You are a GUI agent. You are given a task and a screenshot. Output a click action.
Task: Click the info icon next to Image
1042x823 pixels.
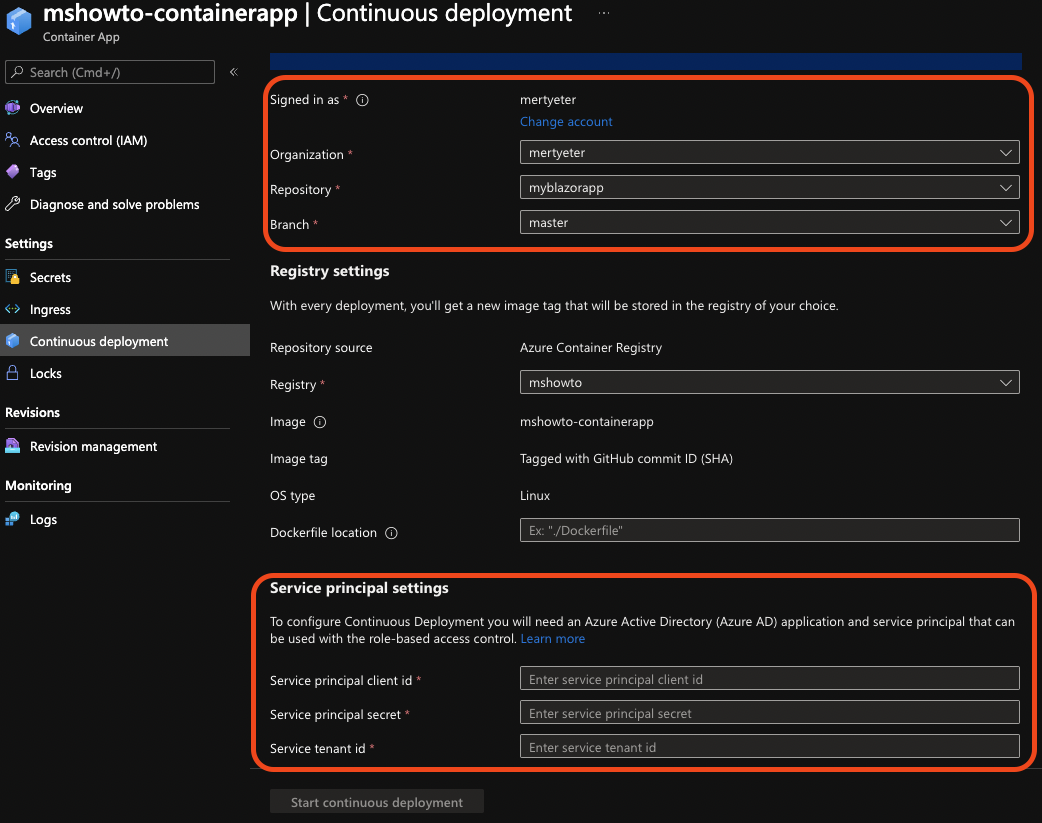tap(320, 422)
